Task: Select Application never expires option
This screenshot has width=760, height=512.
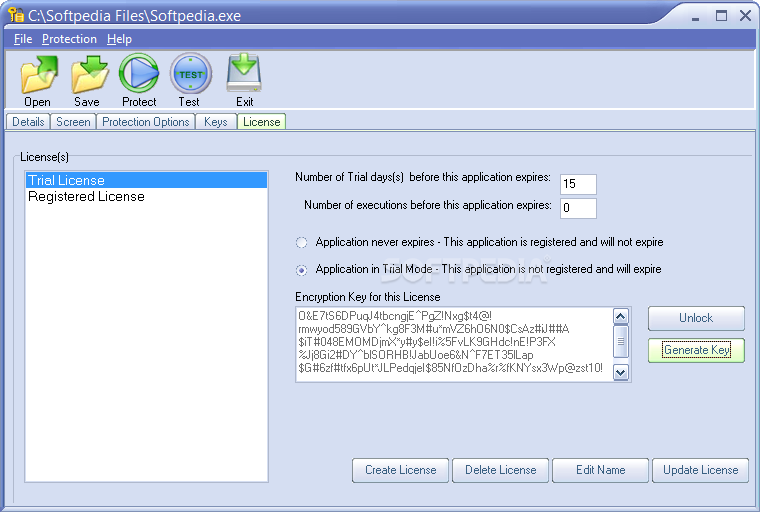Action: [x=301, y=242]
